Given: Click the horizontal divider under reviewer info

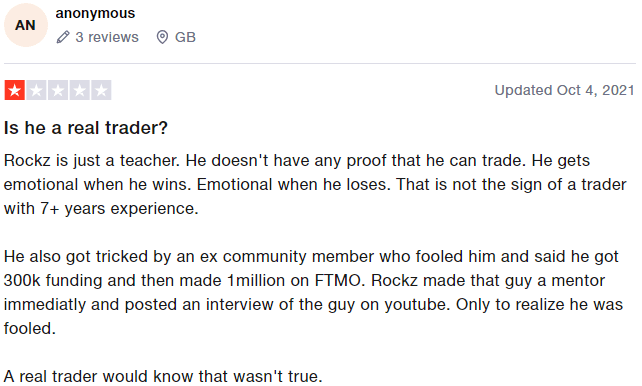Looking at the screenshot, I should pos(320,64).
